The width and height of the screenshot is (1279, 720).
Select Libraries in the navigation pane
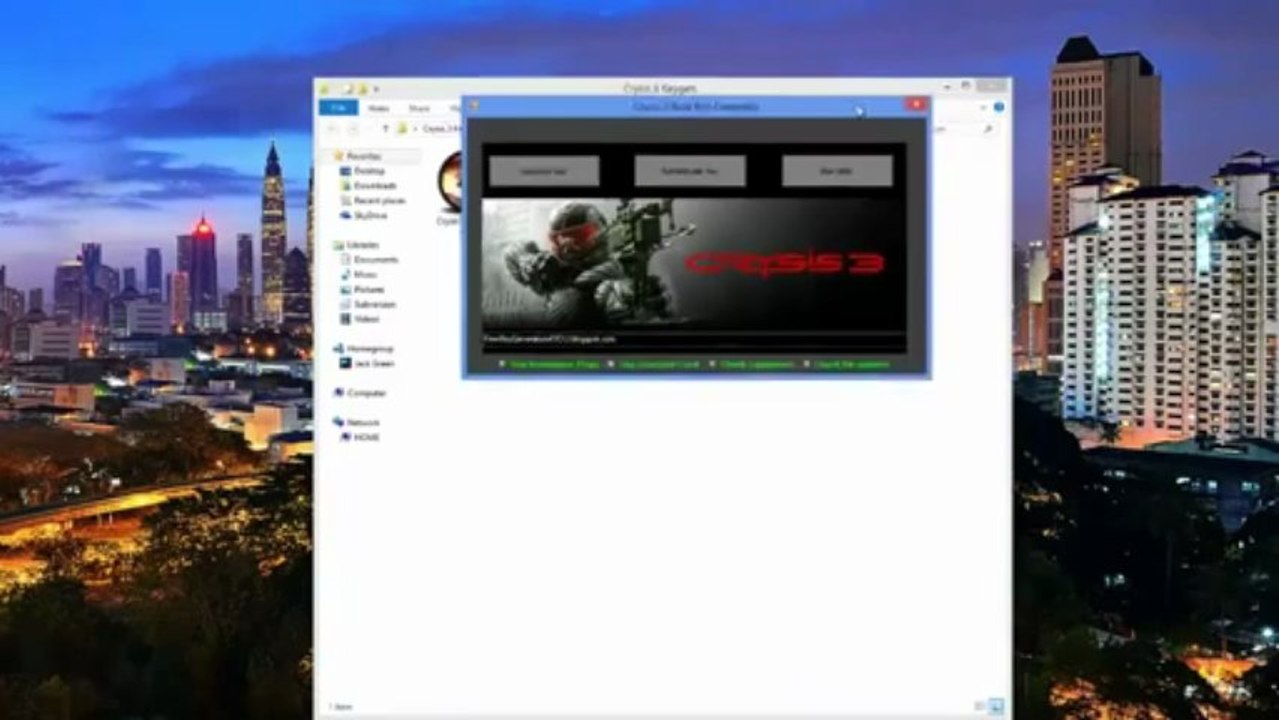point(363,245)
